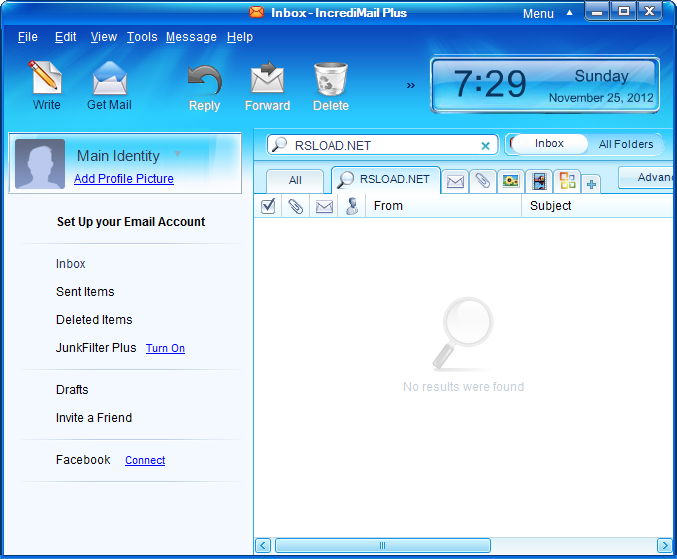
Task: Click the horizontal scrollbar thumb
Action: 383,546
